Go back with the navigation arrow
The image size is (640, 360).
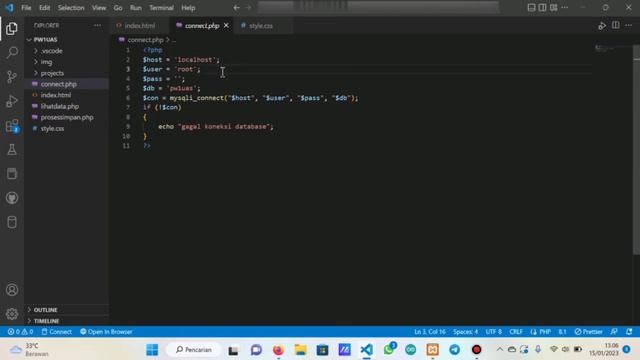pos(236,8)
